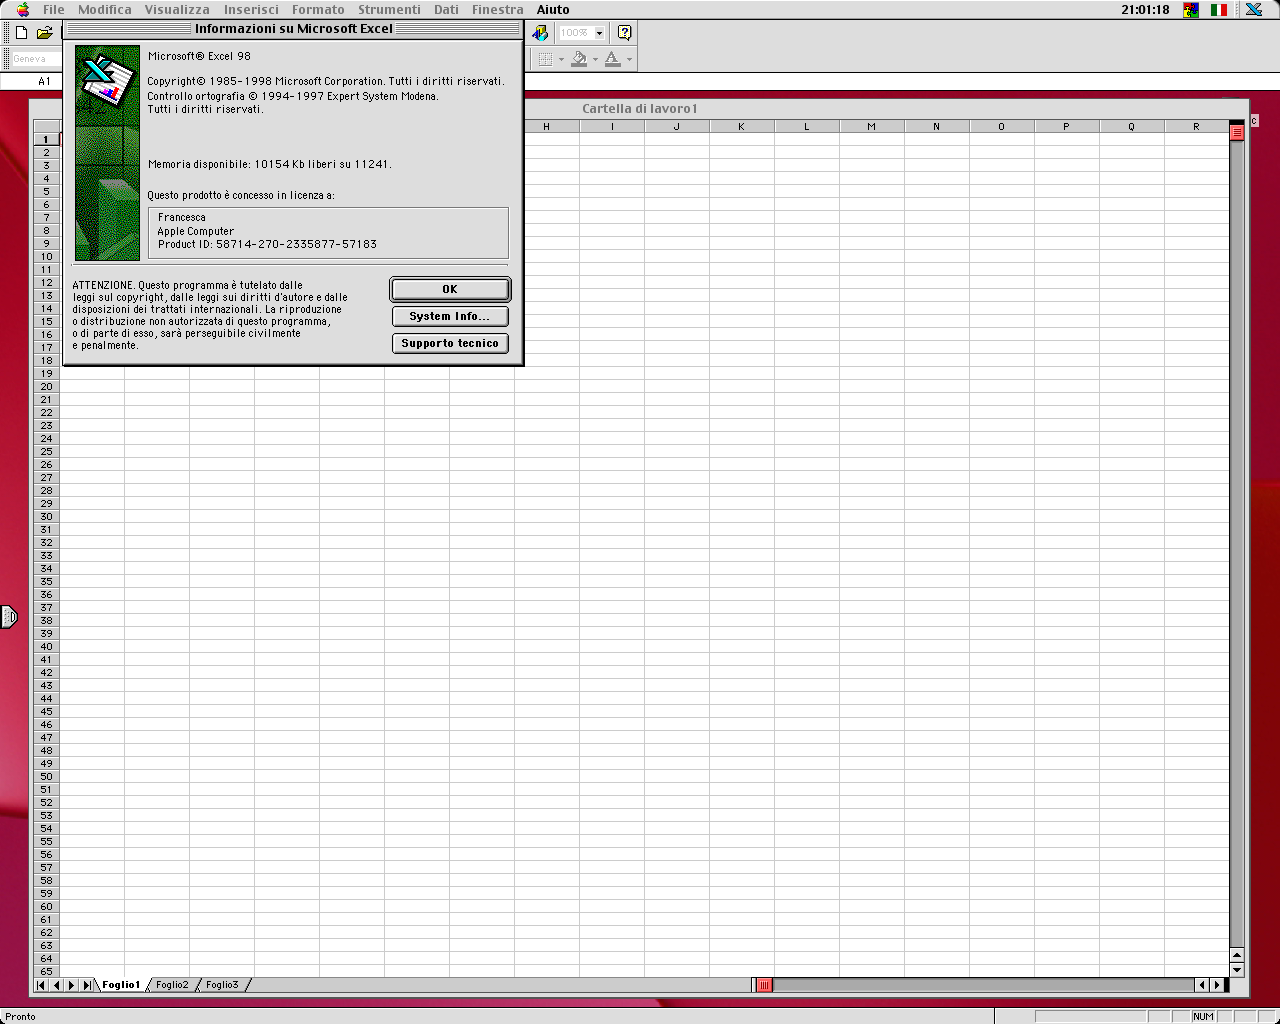This screenshot has height=1024, width=1280.
Task: Open the File menu
Action: click(x=54, y=9)
